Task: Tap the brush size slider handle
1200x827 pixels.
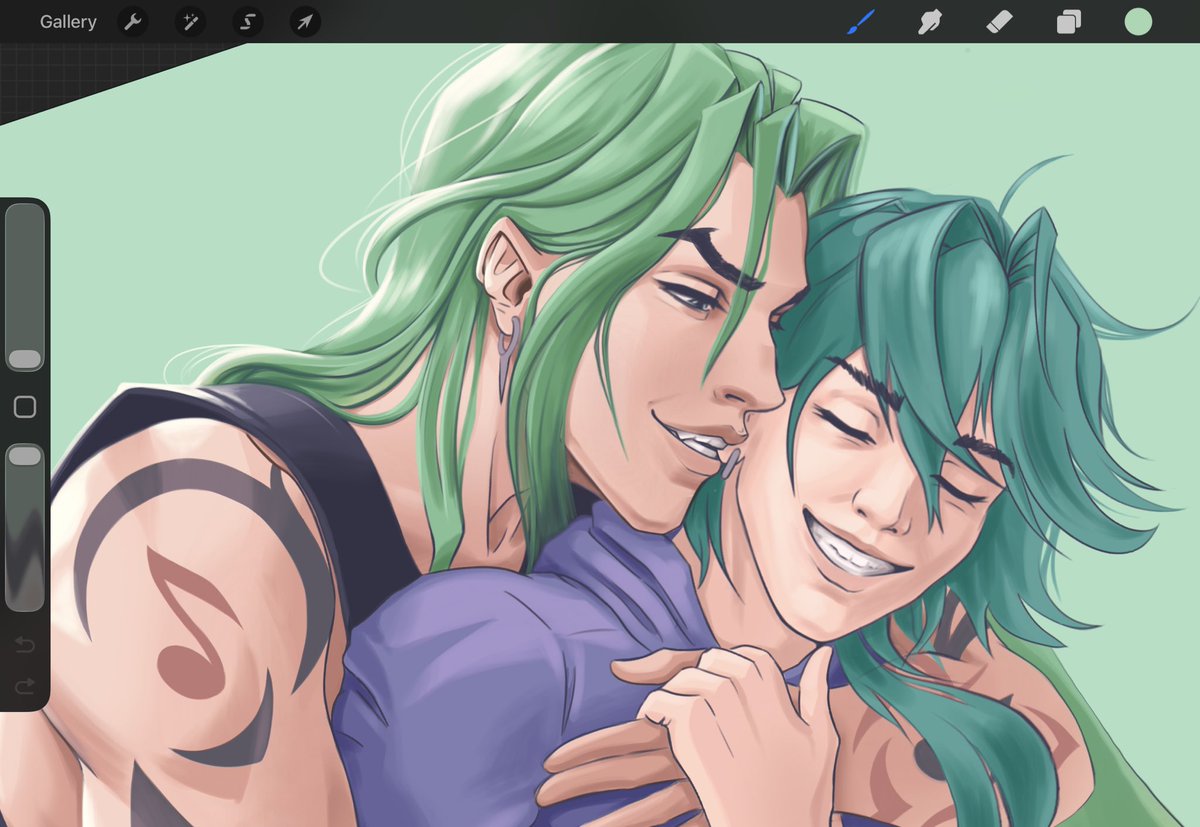Action: pyautogui.click(x=25, y=359)
